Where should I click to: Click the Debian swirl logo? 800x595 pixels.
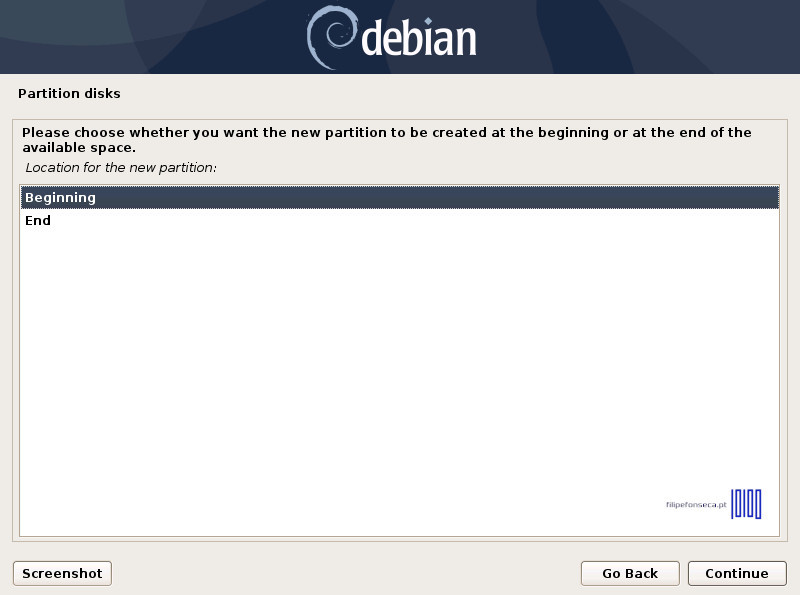(x=332, y=37)
